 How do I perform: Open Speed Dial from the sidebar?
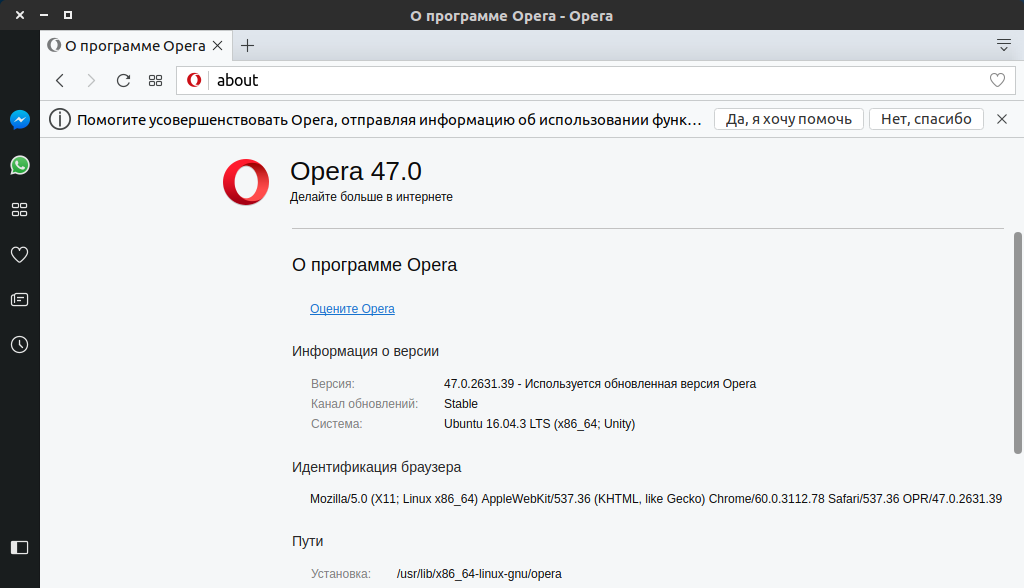(x=20, y=210)
